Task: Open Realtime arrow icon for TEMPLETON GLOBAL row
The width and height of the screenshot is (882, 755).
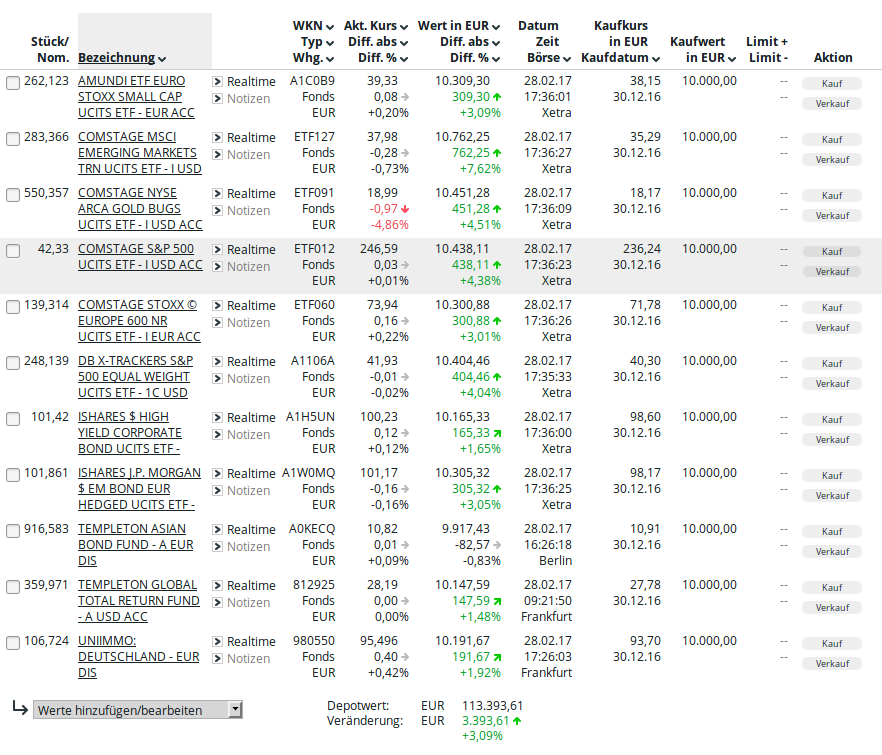Action: coord(217,586)
